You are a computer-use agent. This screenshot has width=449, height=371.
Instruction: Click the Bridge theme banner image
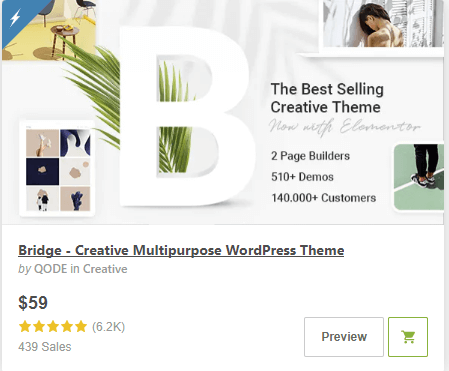click(x=223, y=112)
